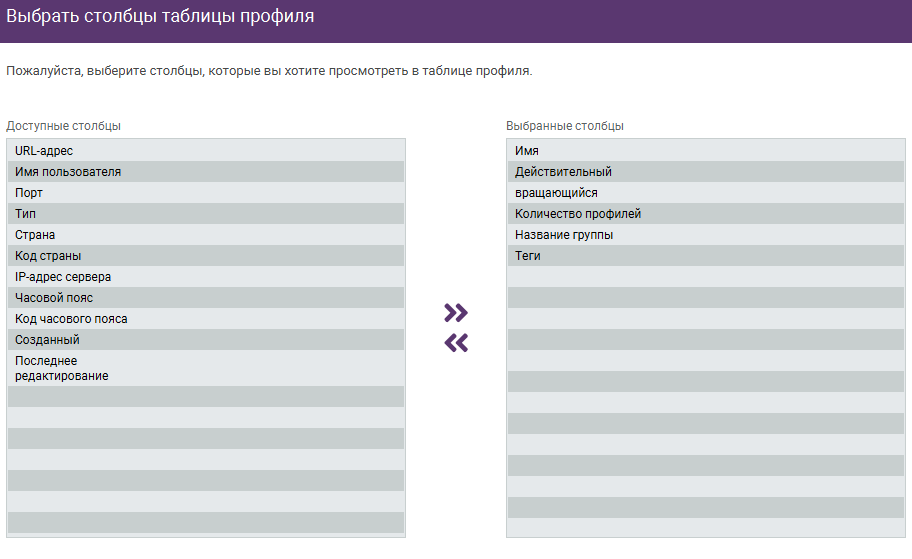Highlight the Код страны entry
912x559 pixels.
tap(206, 255)
